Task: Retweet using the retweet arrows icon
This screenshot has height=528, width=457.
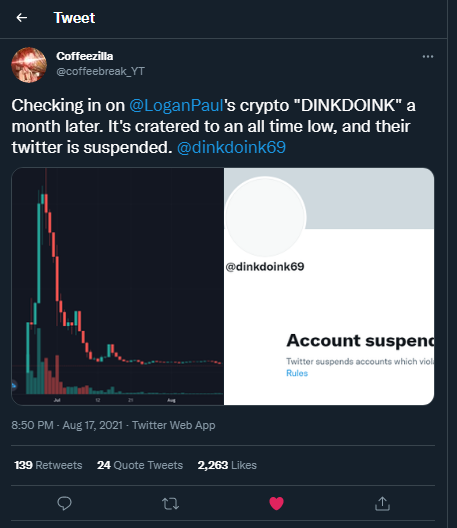Action: (x=170, y=504)
